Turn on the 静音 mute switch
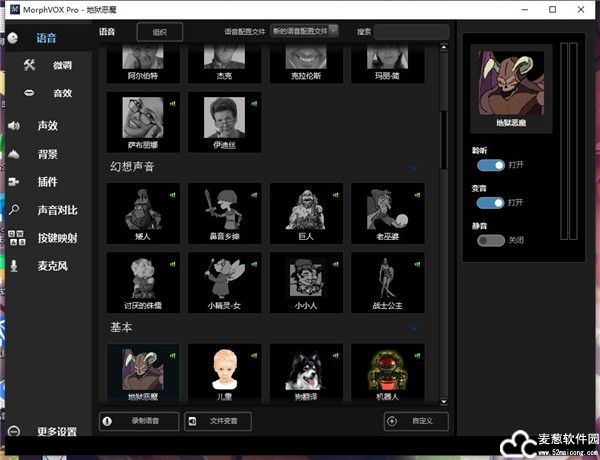This screenshot has height=460, width=600. click(491, 240)
